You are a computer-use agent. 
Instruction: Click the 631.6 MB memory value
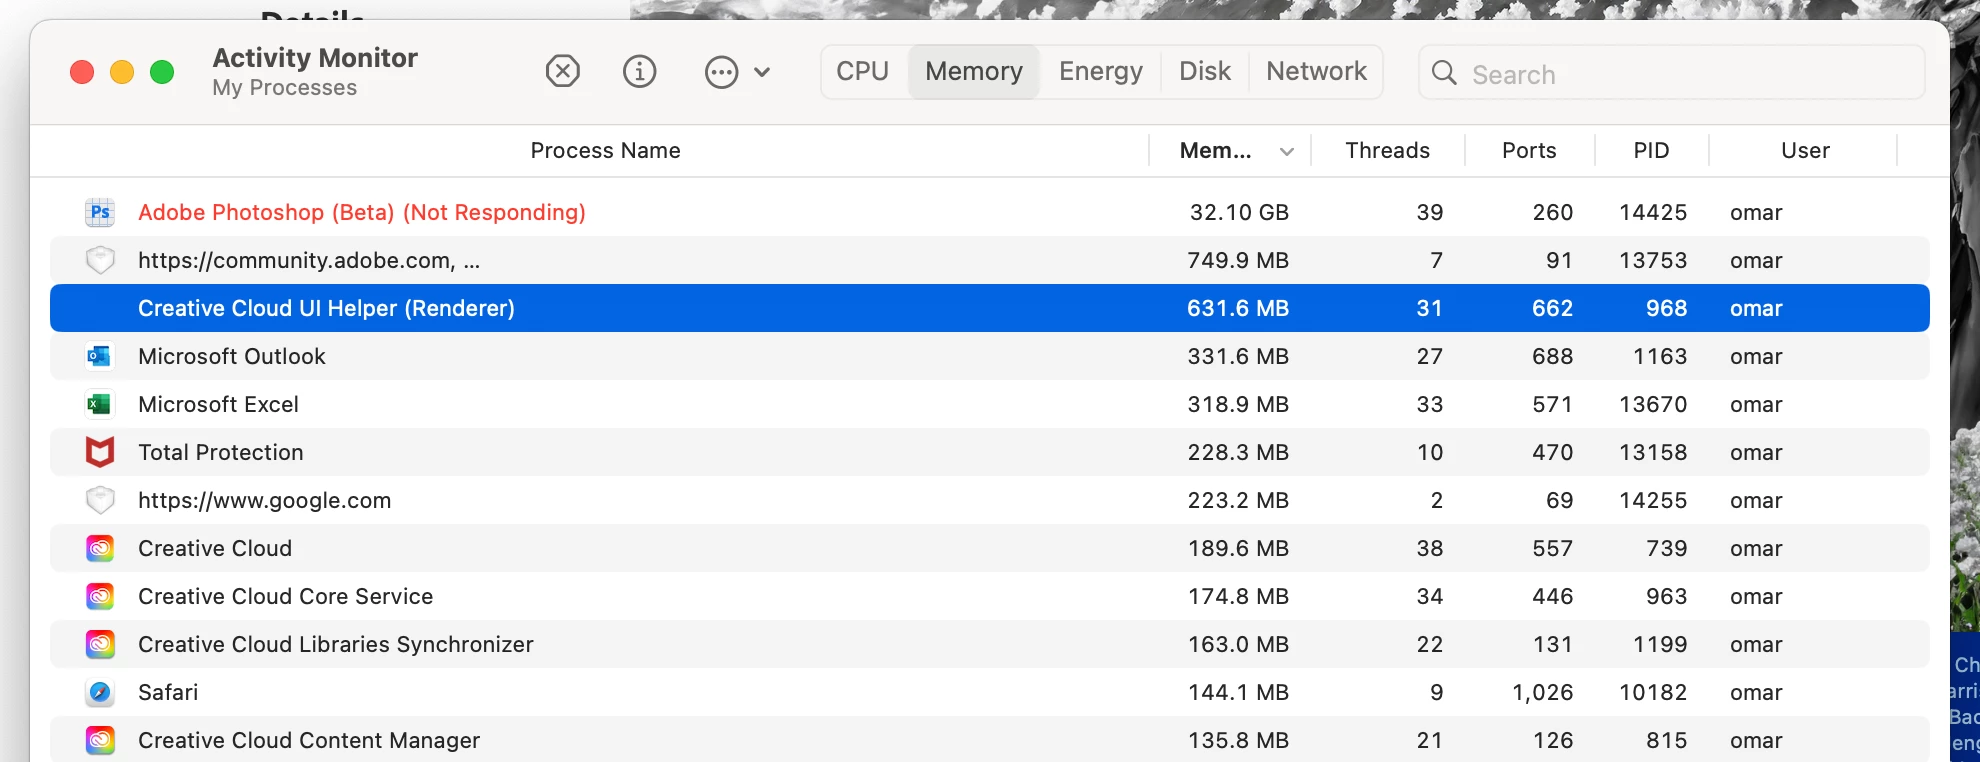1238,309
